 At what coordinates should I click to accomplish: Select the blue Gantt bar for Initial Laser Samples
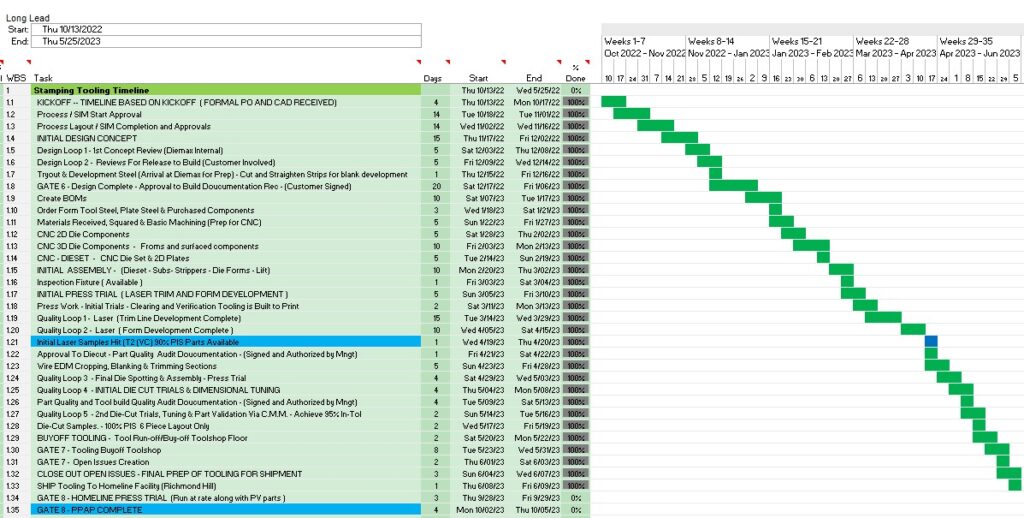point(931,342)
